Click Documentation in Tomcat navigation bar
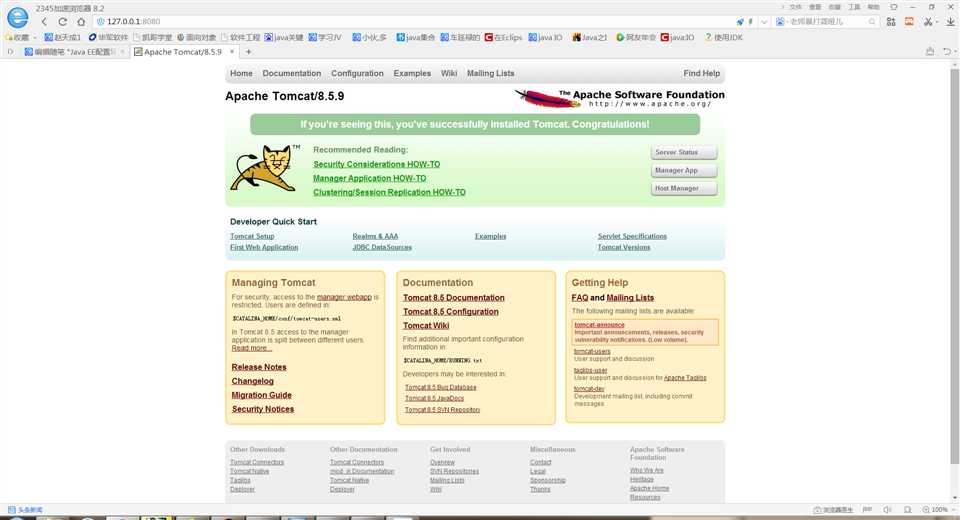This screenshot has width=960, height=520. point(291,73)
